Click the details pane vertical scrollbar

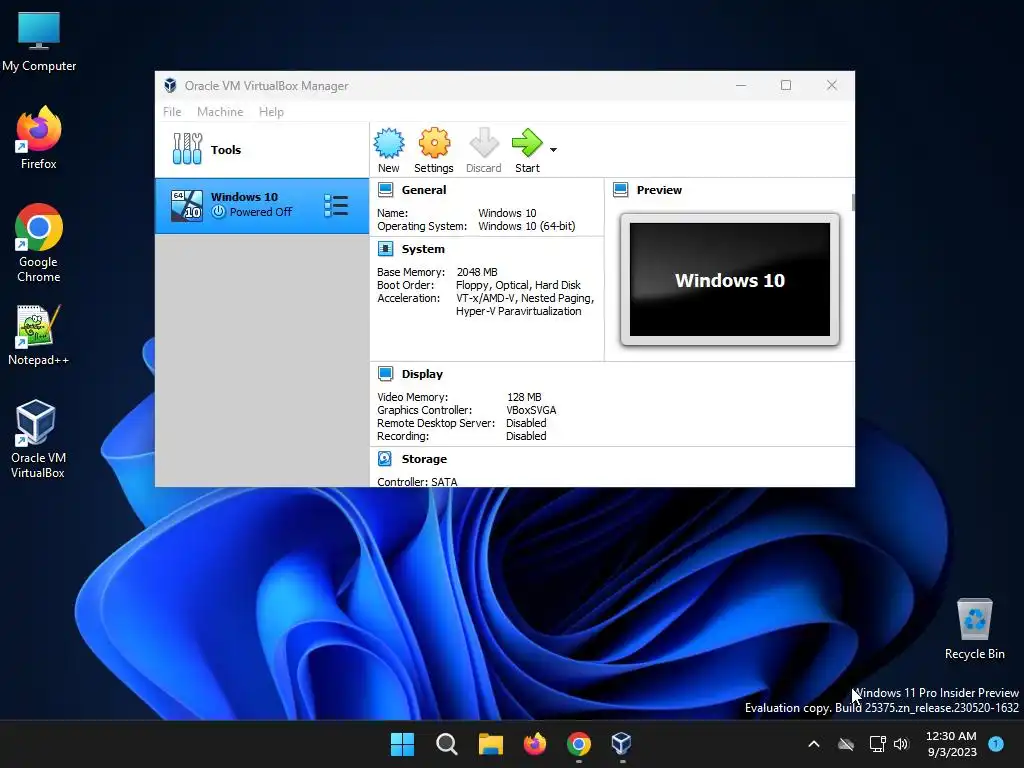(x=853, y=202)
